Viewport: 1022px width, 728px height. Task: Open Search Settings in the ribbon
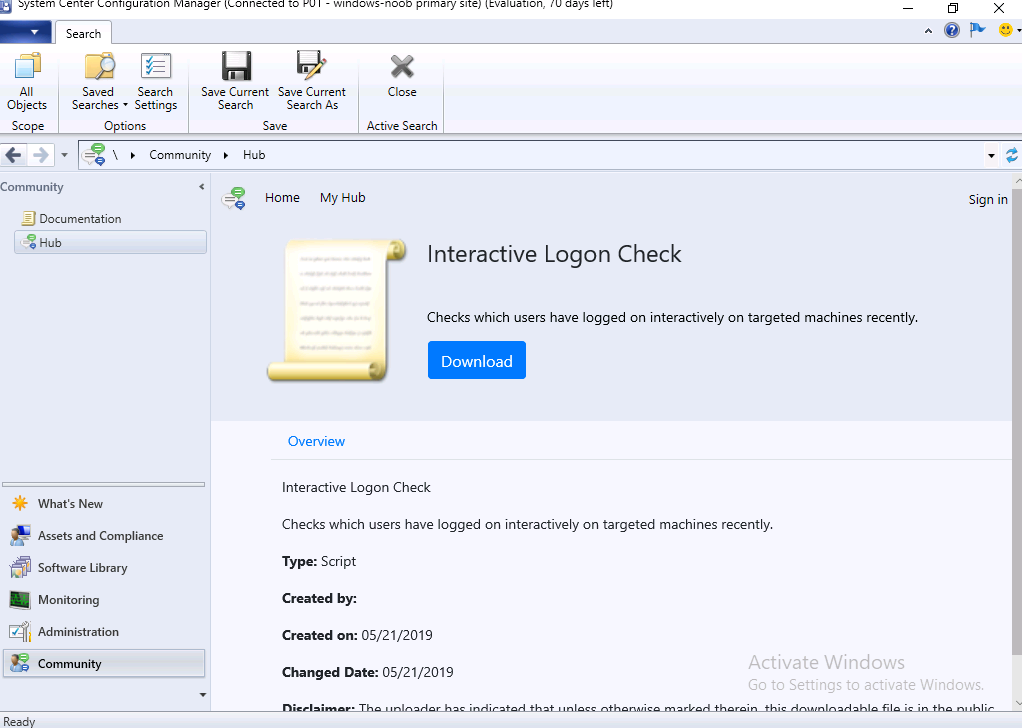155,81
